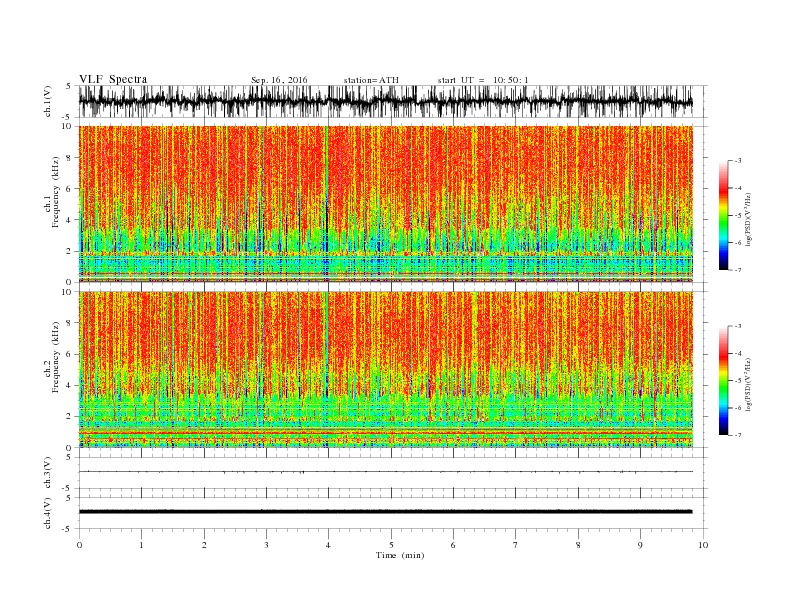Select the ch.3(V) axis label
This screenshot has width=792, height=612.
[x=48, y=472]
